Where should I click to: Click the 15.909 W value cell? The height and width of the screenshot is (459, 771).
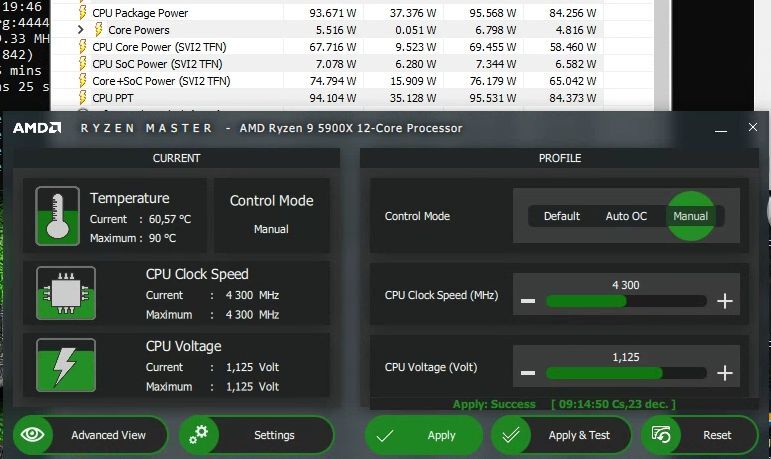413,81
